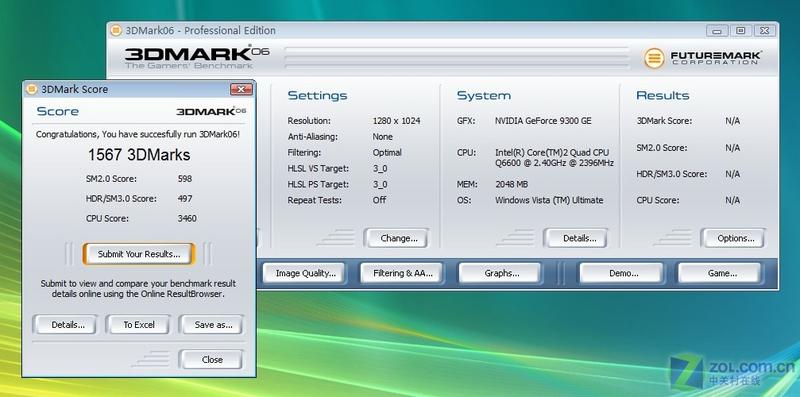Click Results 3DMark Score N/A value

click(x=732, y=121)
